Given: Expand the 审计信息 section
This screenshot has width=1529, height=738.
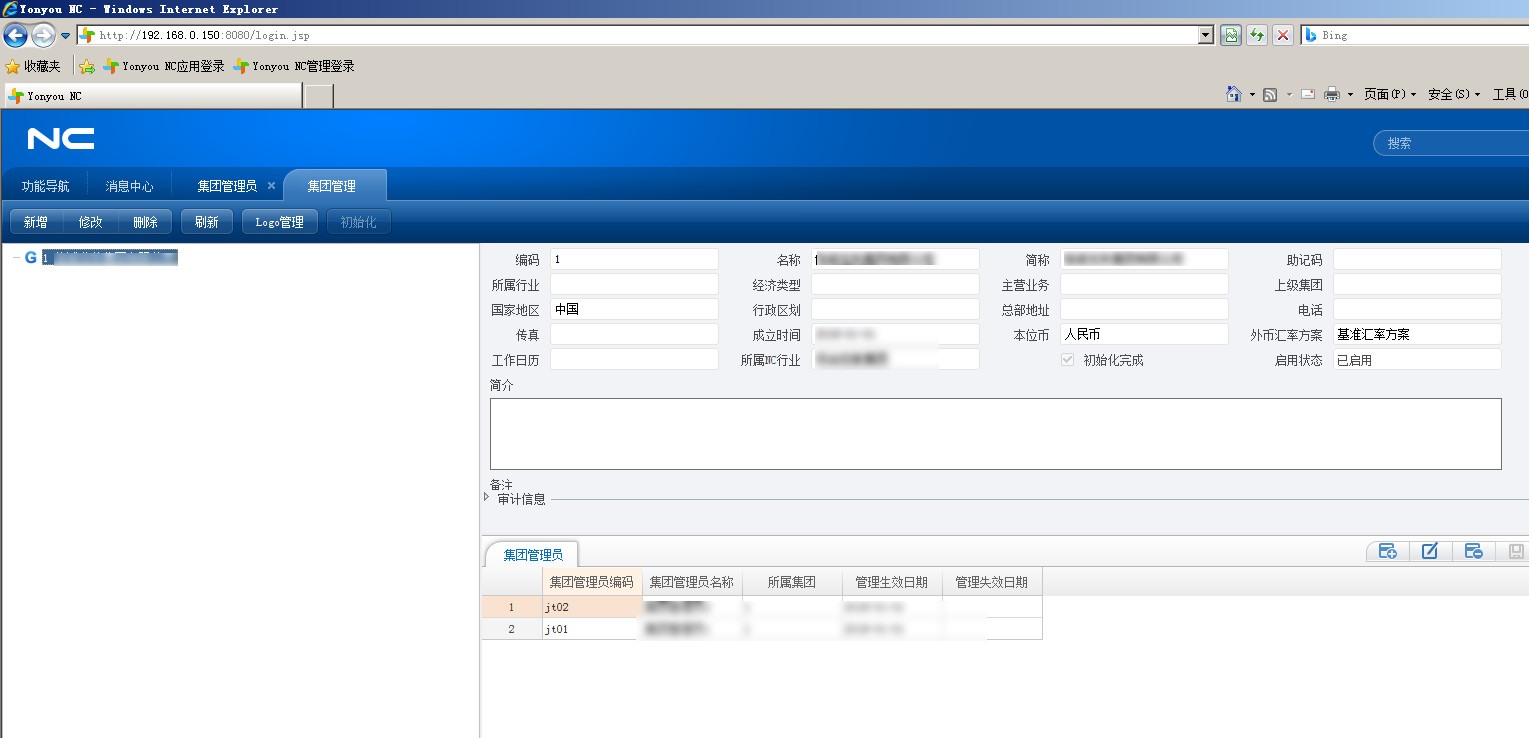Looking at the screenshot, I should coord(487,498).
